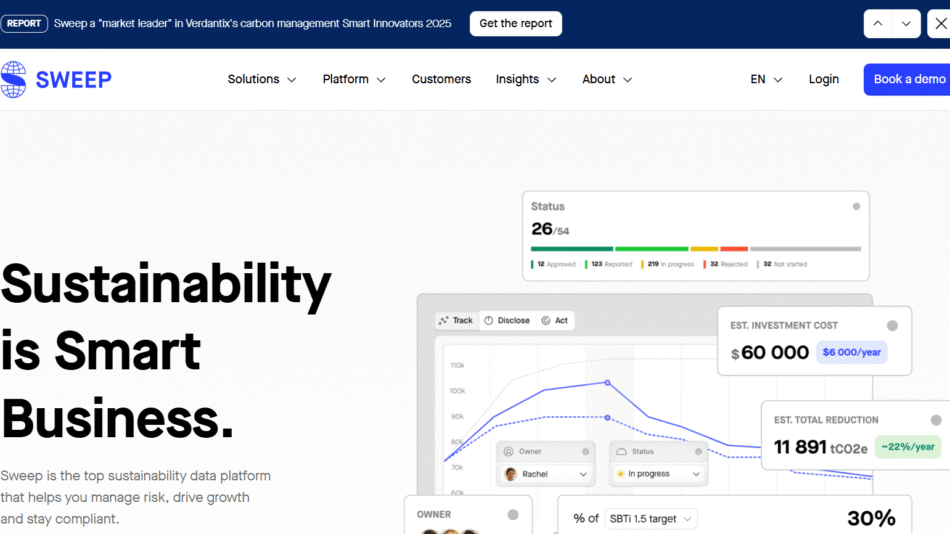Open the Platform navigation menu
Screen dimensions: 950x534
coord(354,80)
